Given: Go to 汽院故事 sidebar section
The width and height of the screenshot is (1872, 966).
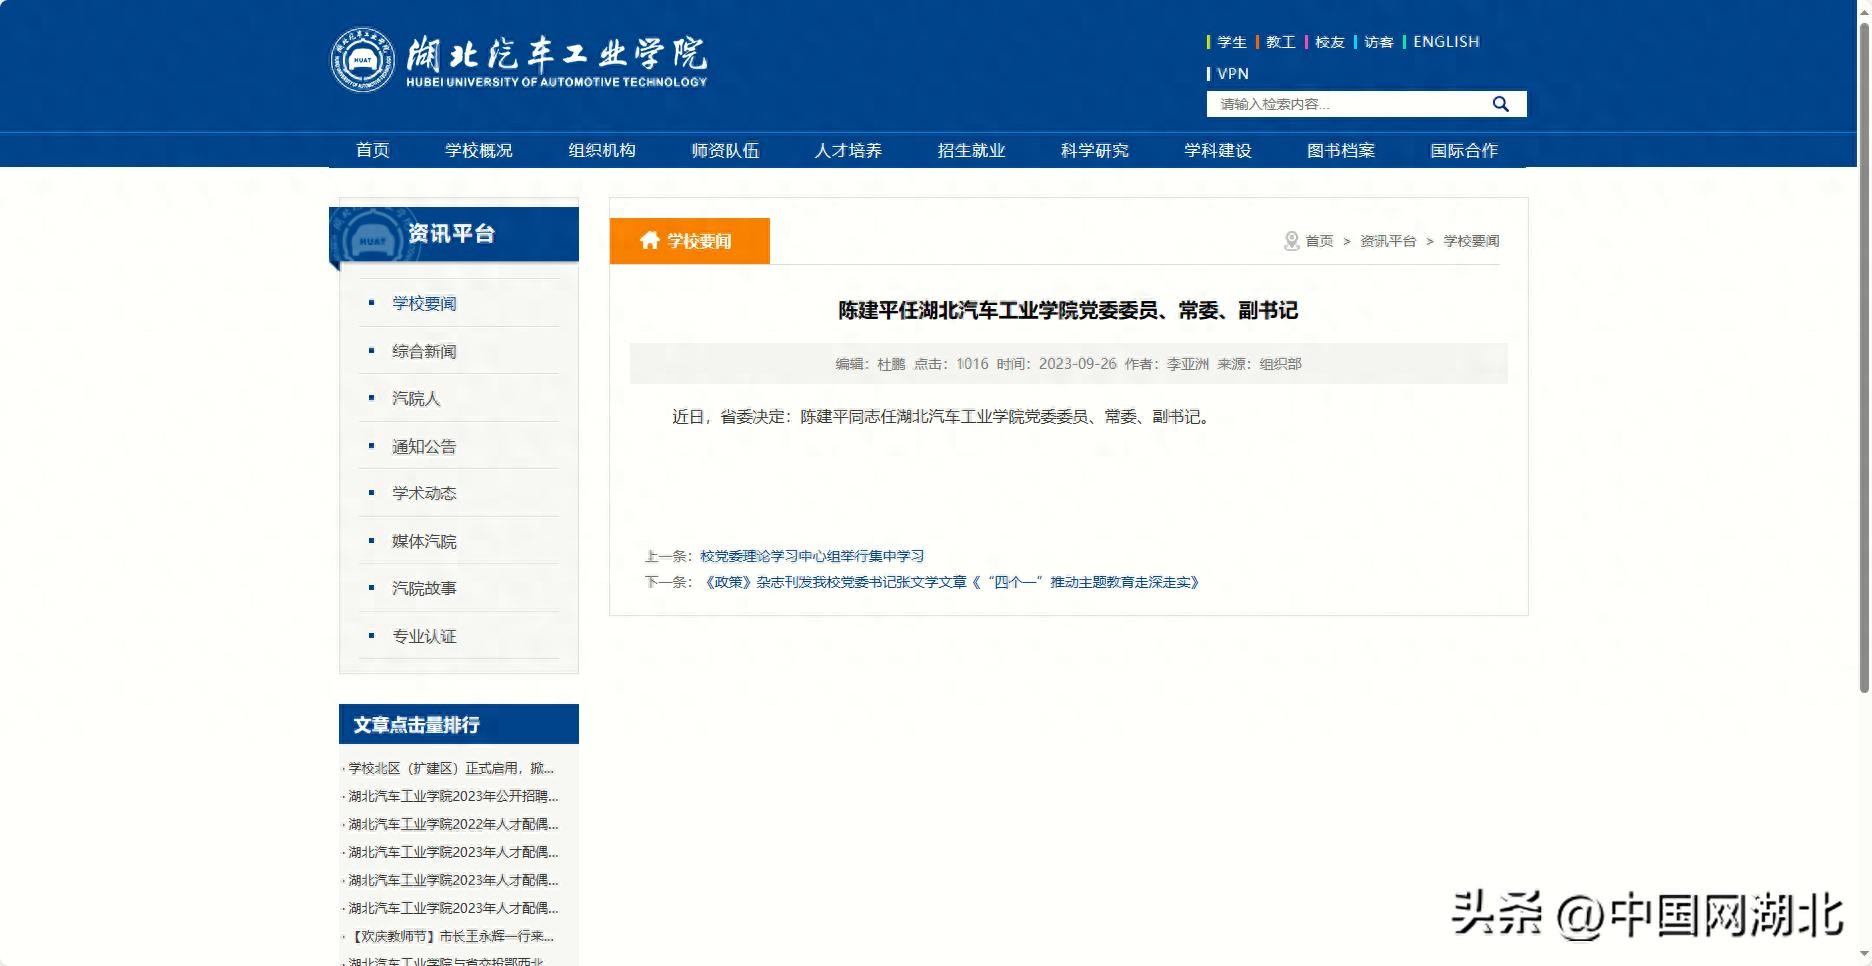Looking at the screenshot, I should click(x=424, y=588).
